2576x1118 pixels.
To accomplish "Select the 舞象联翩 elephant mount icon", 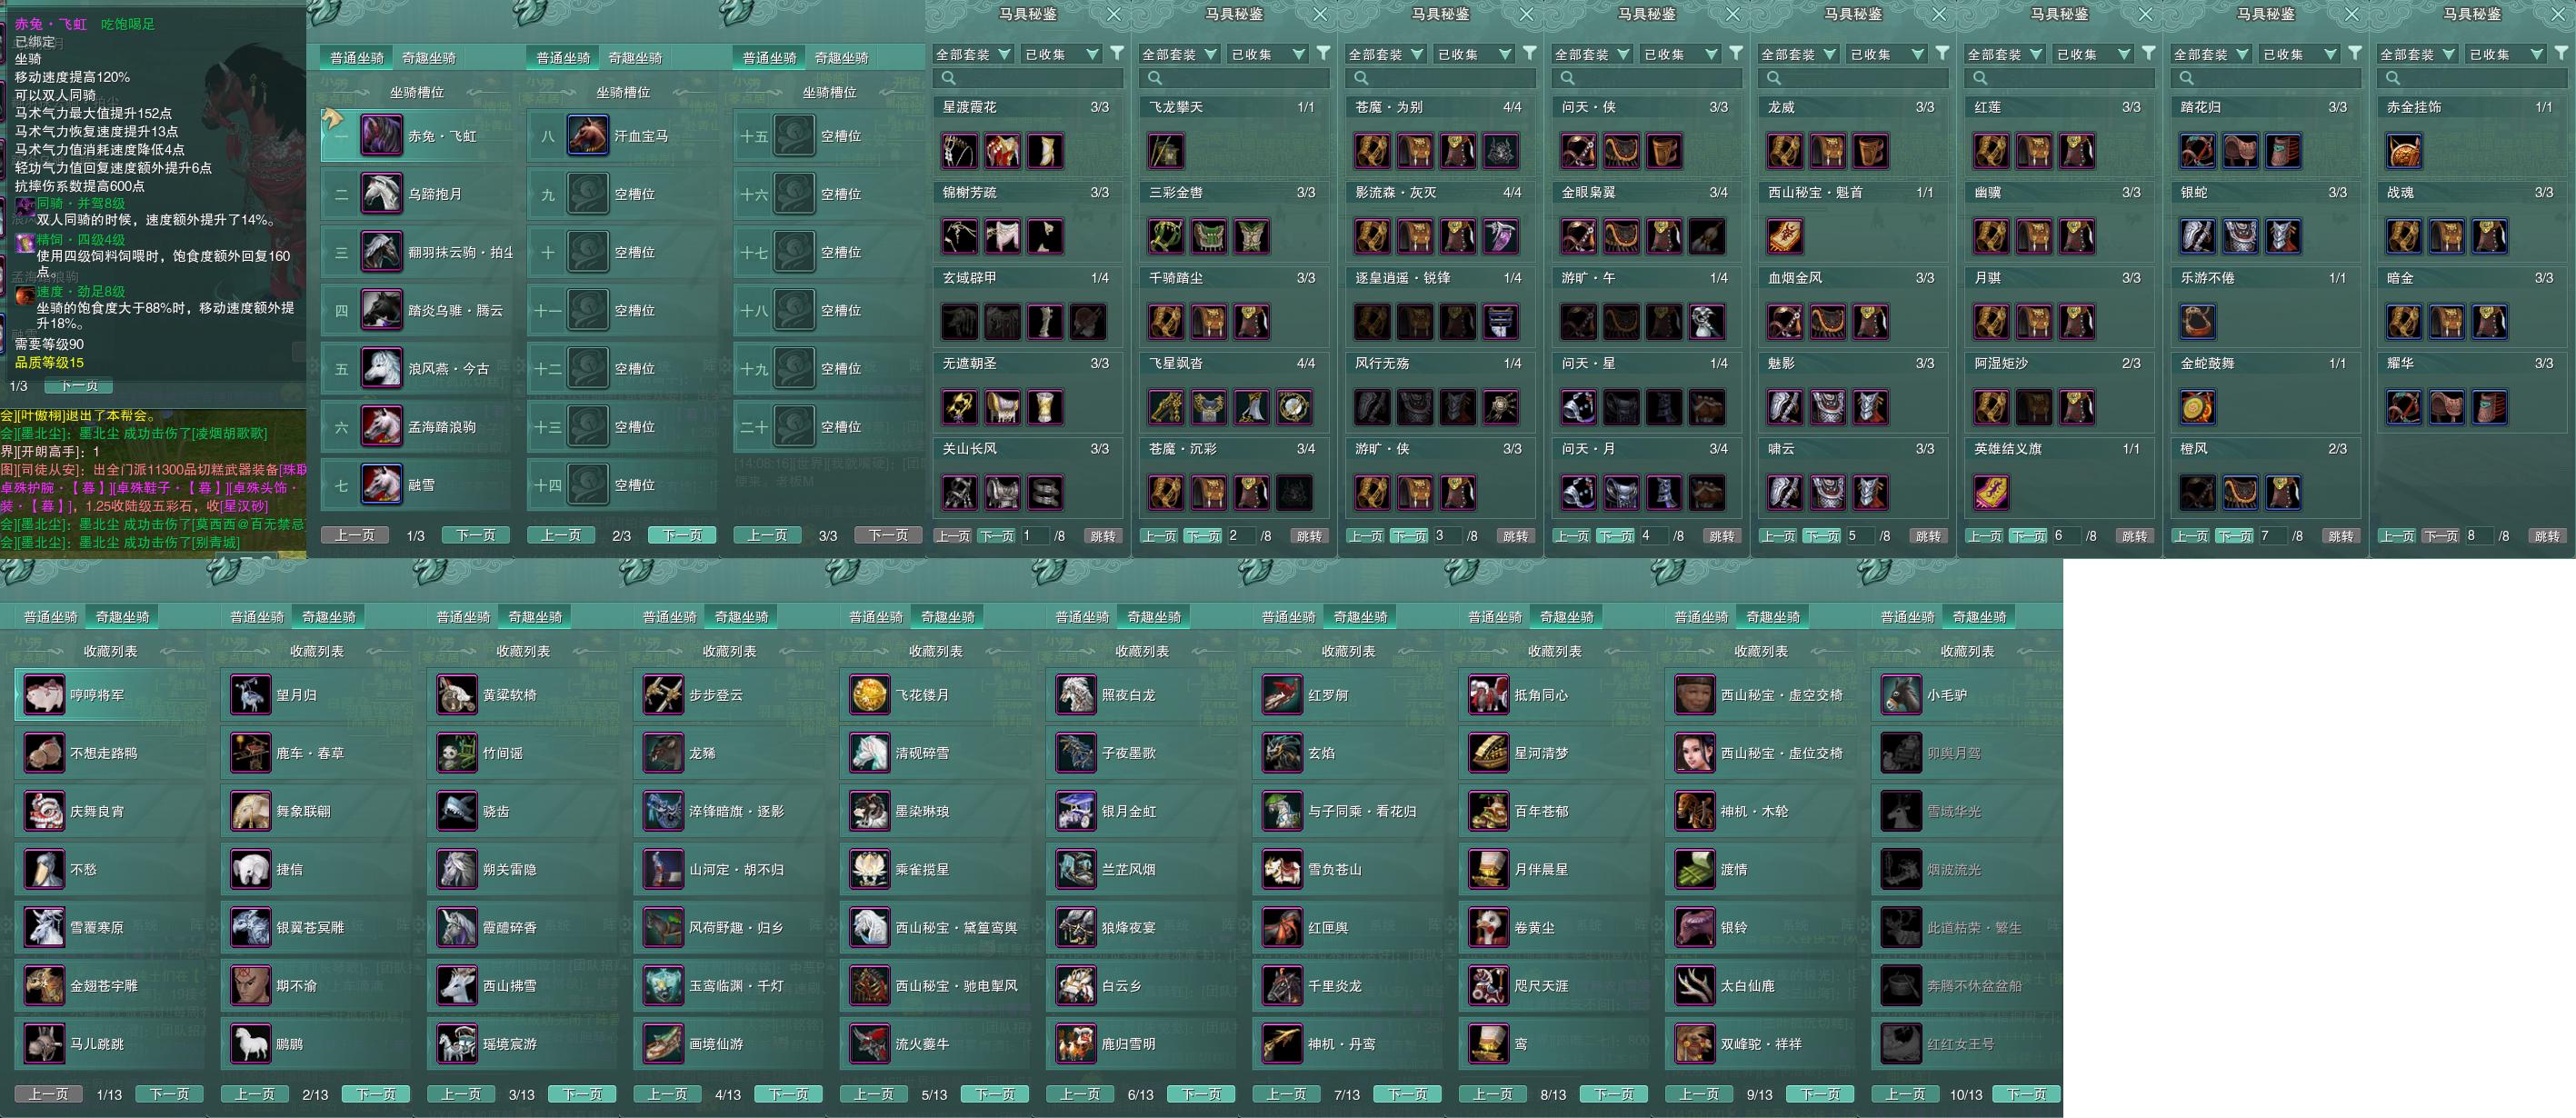I will pos(250,811).
